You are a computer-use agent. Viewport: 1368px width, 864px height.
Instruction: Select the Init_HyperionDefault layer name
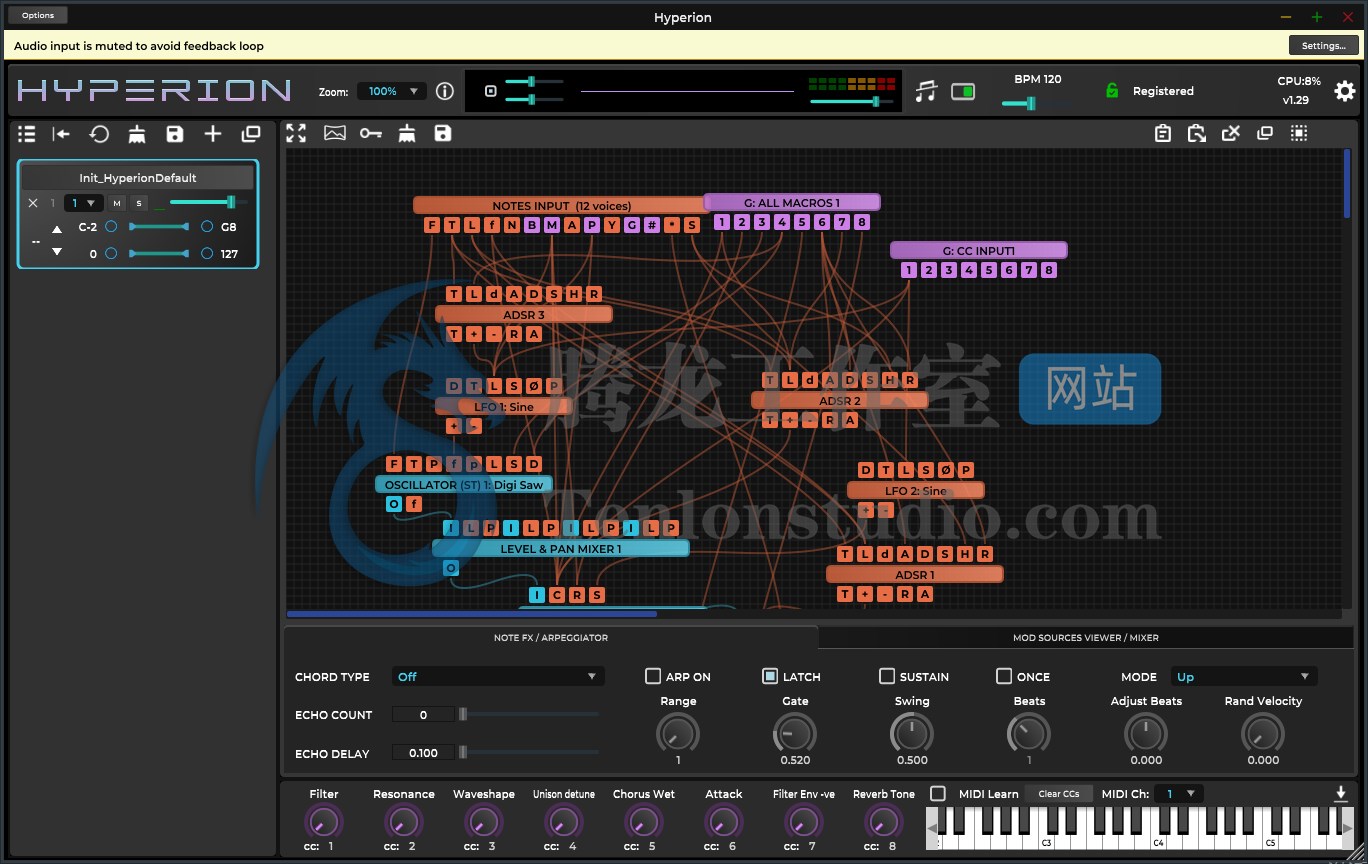138,178
